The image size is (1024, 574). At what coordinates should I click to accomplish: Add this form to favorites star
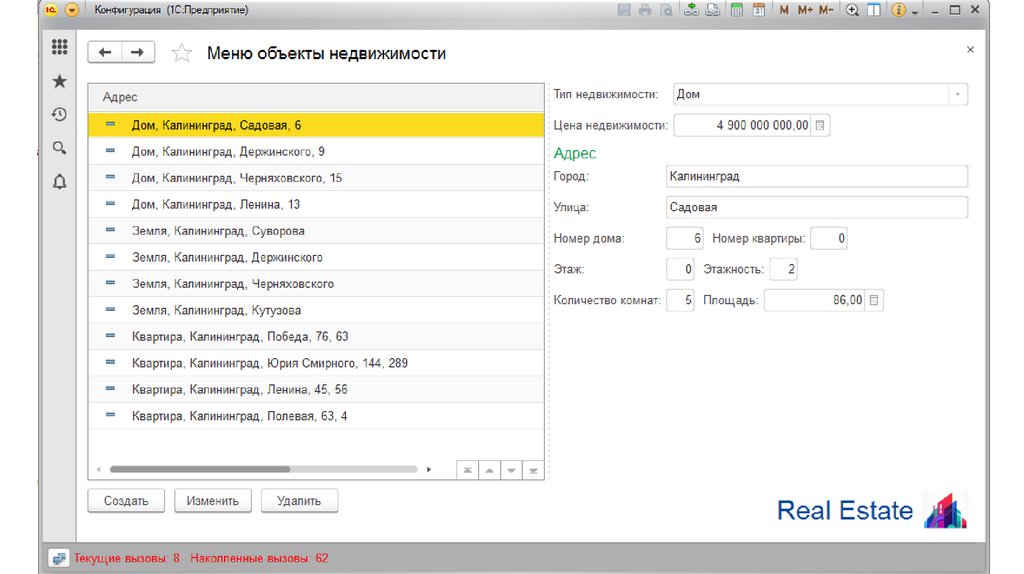point(181,53)
